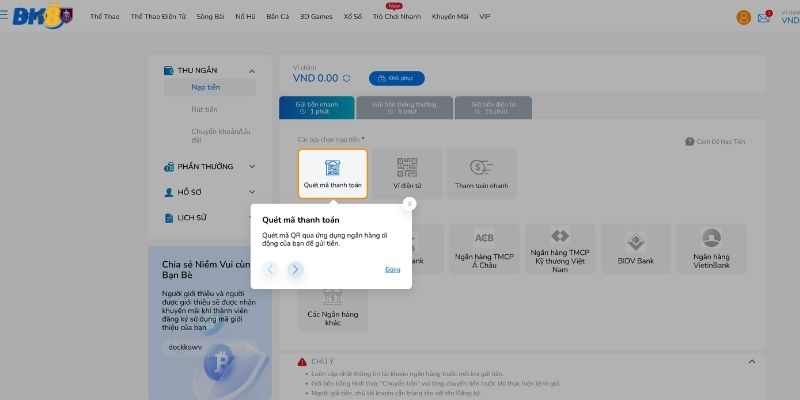Click the CHÚ Ý warning triangle icon
Viewport: 800px width, 400px height.
302,362
